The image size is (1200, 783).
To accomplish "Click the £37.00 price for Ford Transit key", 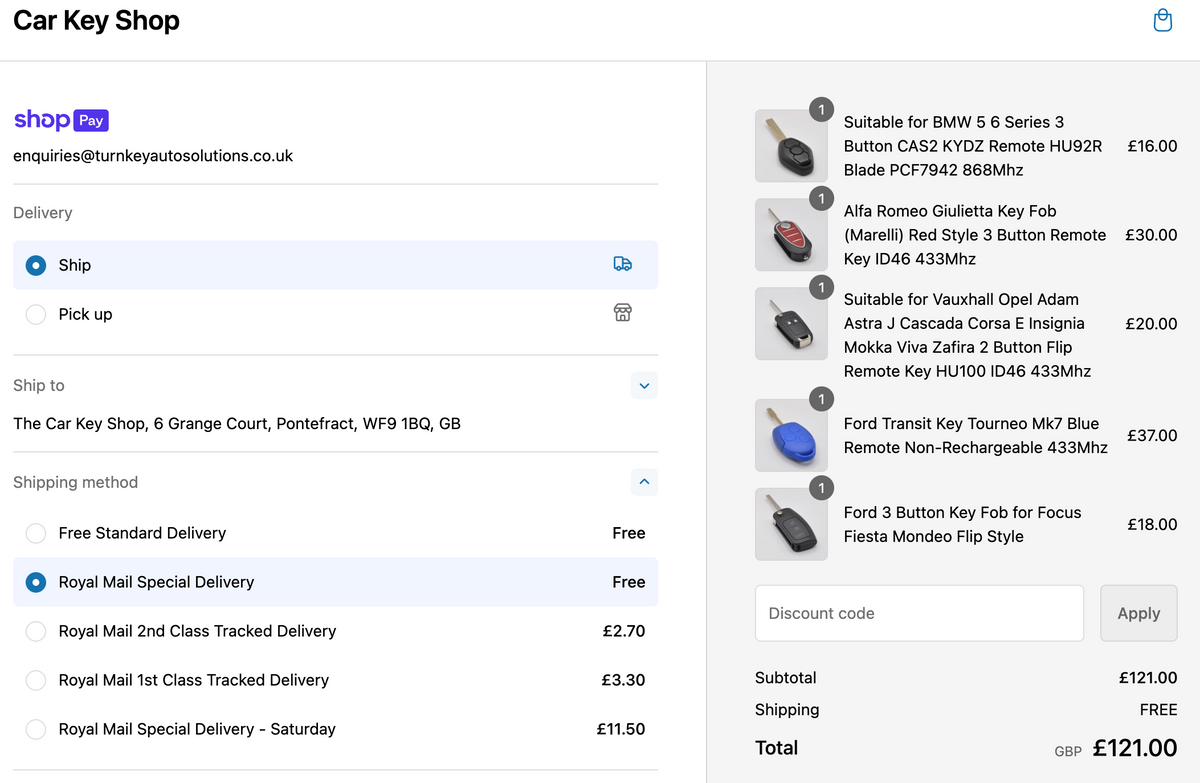I will point(1152,435).
